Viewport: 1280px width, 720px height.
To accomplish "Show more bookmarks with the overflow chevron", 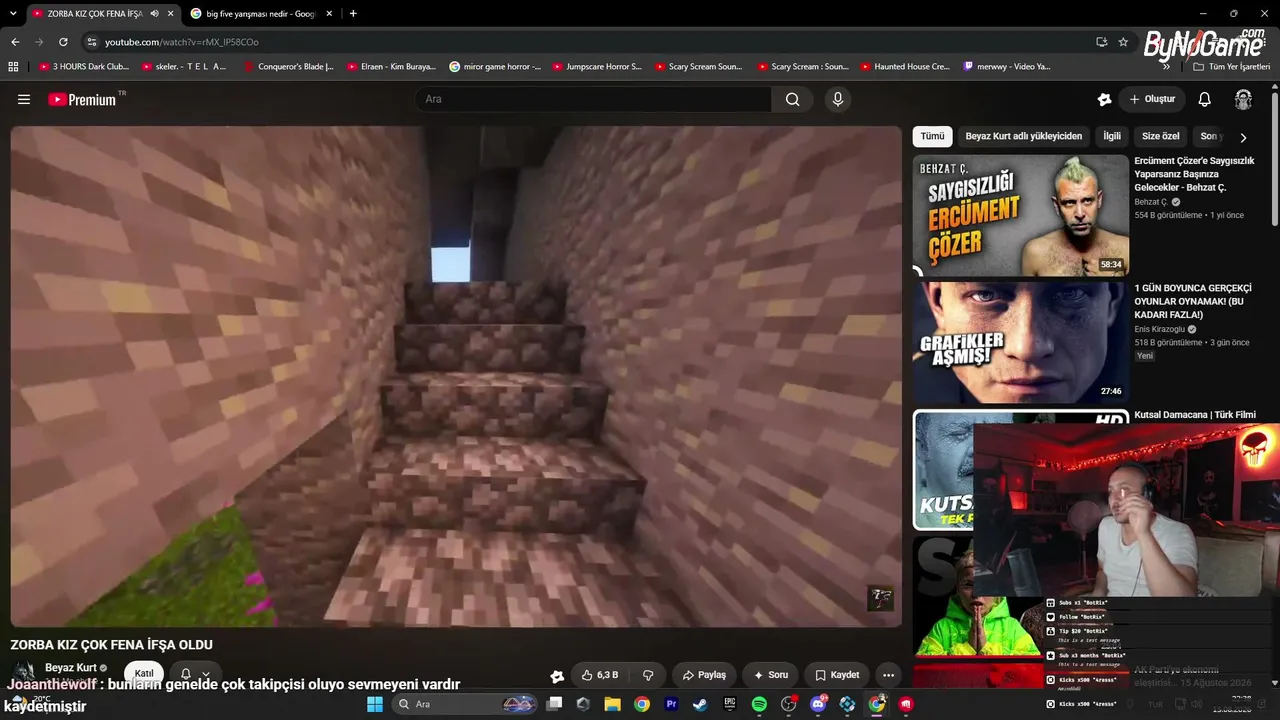I will 1166,67.
